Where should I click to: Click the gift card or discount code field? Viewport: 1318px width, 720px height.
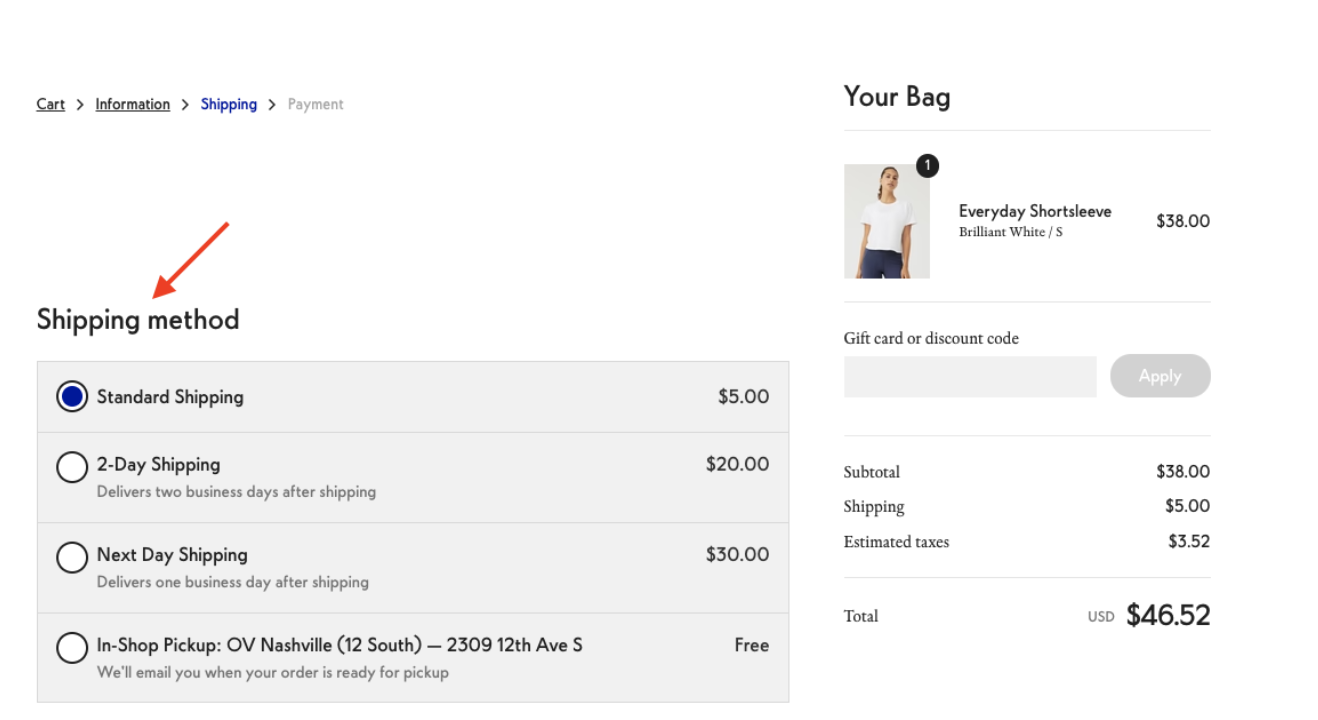click(x=970, y=377)
